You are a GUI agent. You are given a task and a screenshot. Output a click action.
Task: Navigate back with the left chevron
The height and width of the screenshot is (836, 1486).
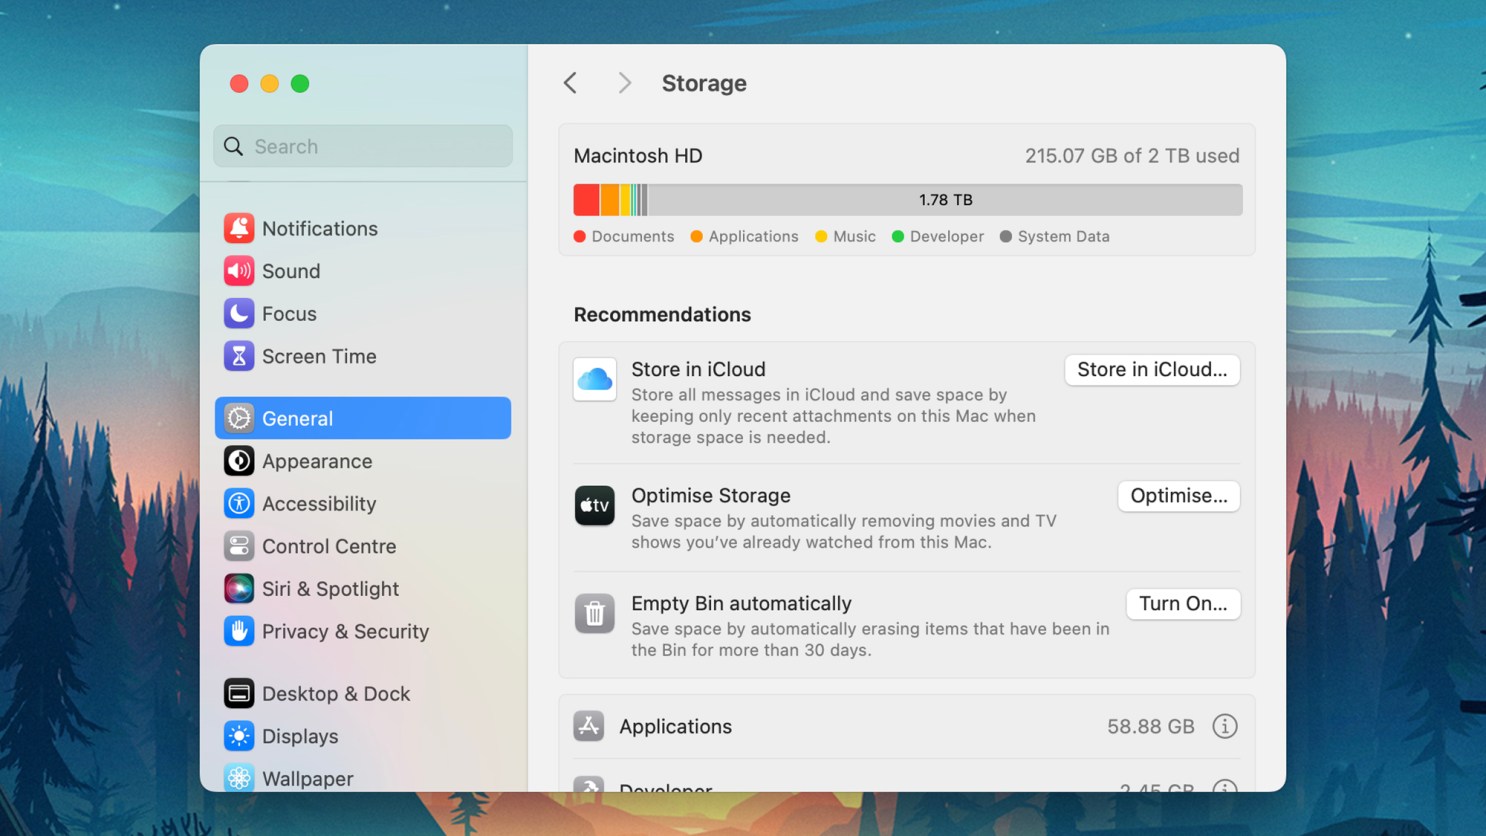[570, 83]
